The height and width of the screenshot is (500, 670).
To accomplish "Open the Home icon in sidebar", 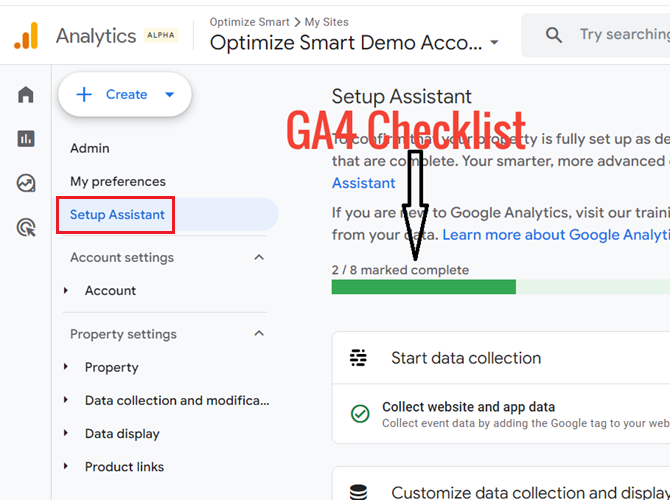I will pyautogui.click(x=26, y=94).
